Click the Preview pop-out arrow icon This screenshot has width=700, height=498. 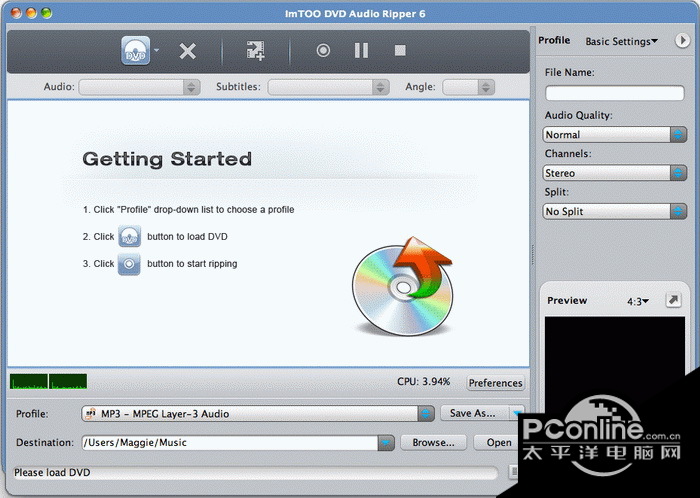point(673,300)
